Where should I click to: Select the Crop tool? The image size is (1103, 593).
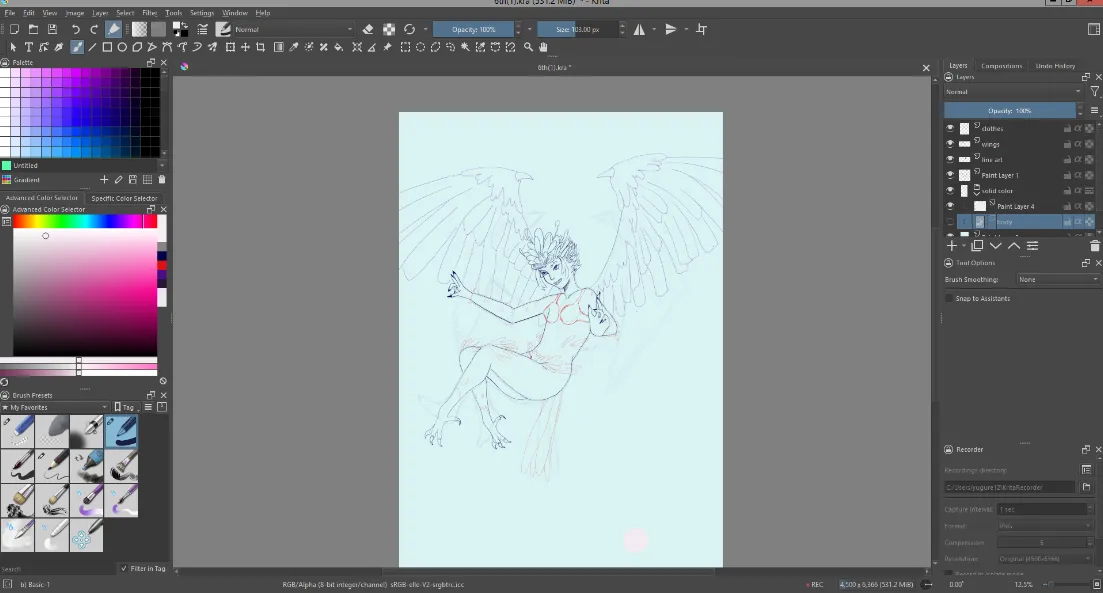(x=260, y=47)
